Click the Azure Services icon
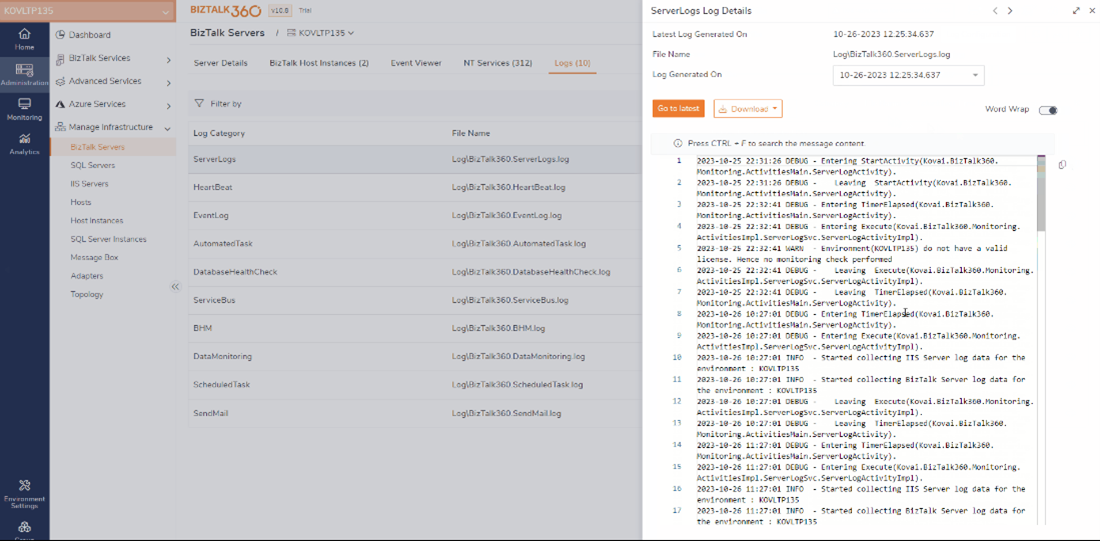Screen dimensions: 1100x541 click(60, 105)
